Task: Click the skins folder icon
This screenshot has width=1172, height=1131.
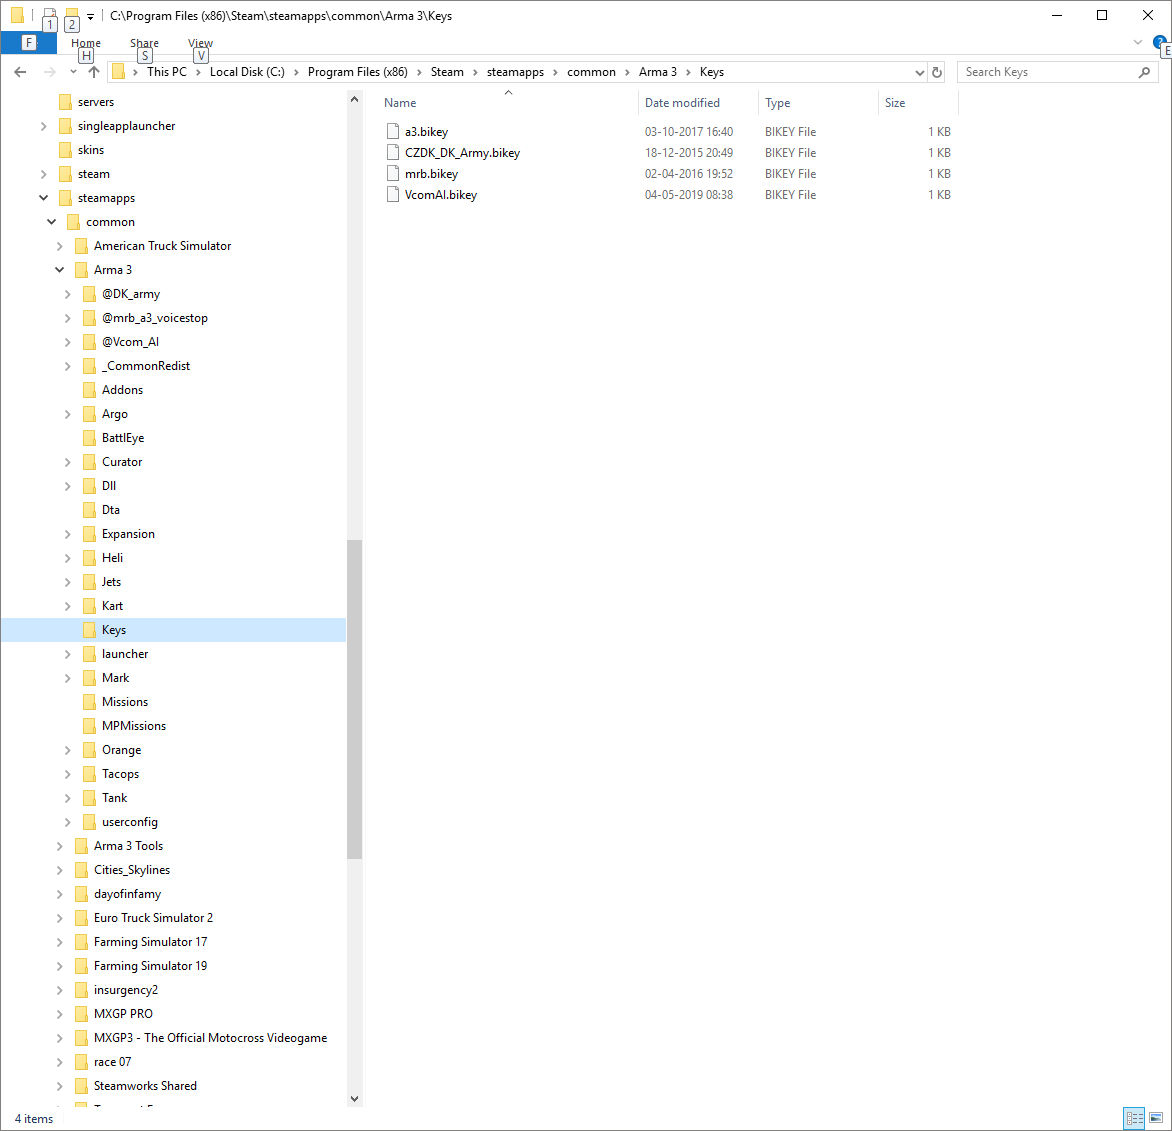Action: click(x=65, y=150)
